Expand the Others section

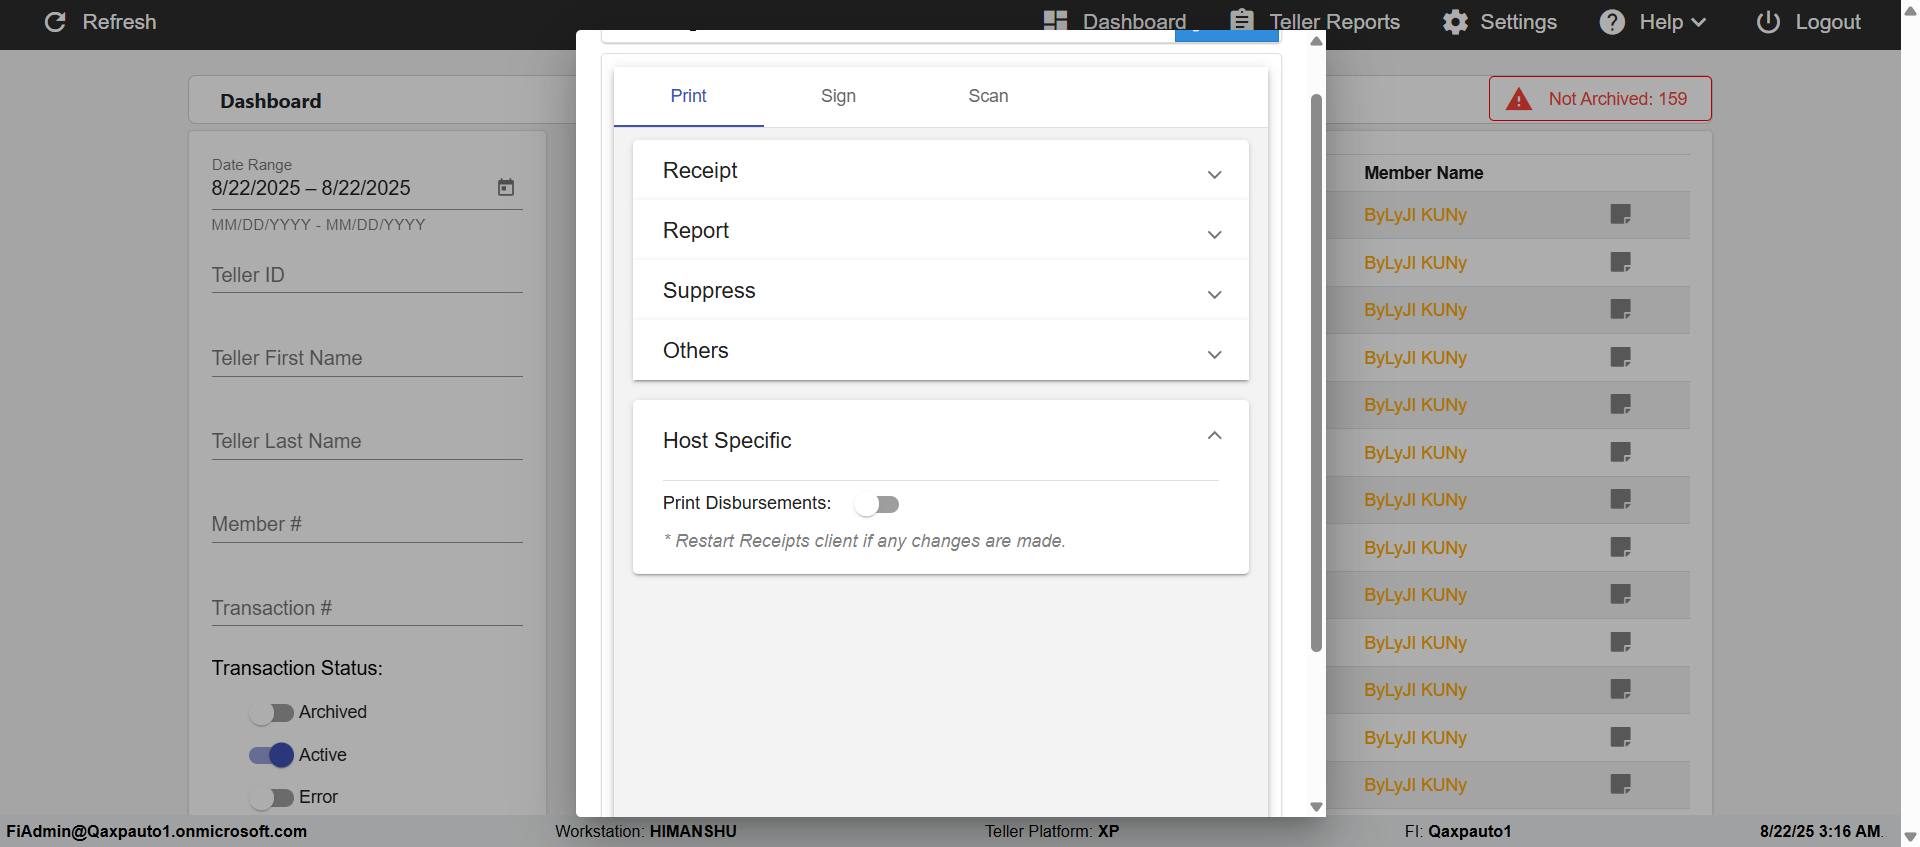click(x=941, y=350)
